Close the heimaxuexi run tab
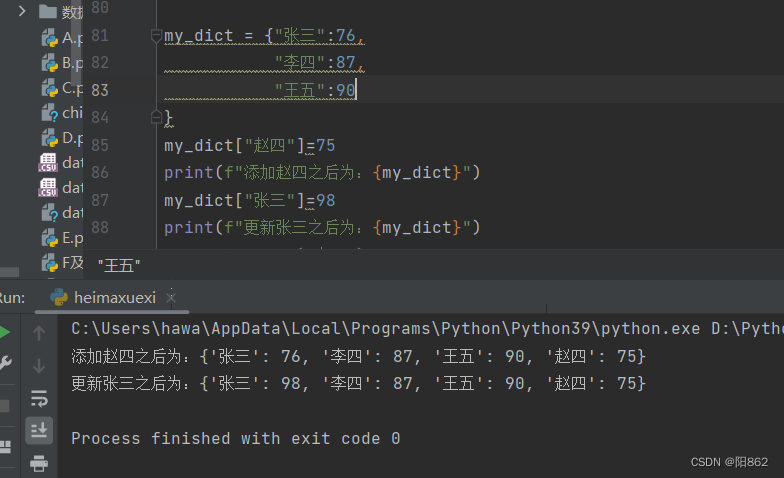Image resolution: width=784 pixels, height=478 pixels. 171,297
